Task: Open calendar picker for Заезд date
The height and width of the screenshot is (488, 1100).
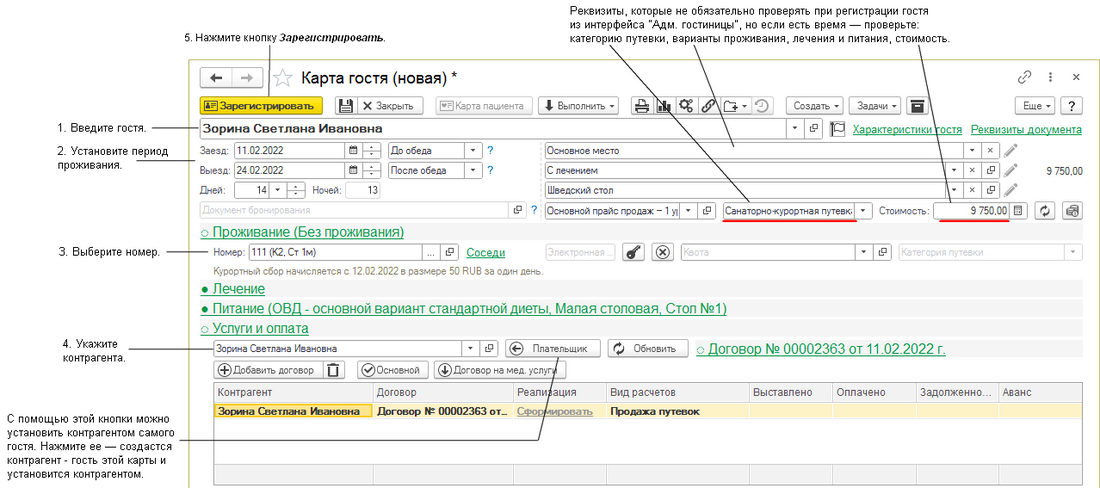Action: point(352,150)
